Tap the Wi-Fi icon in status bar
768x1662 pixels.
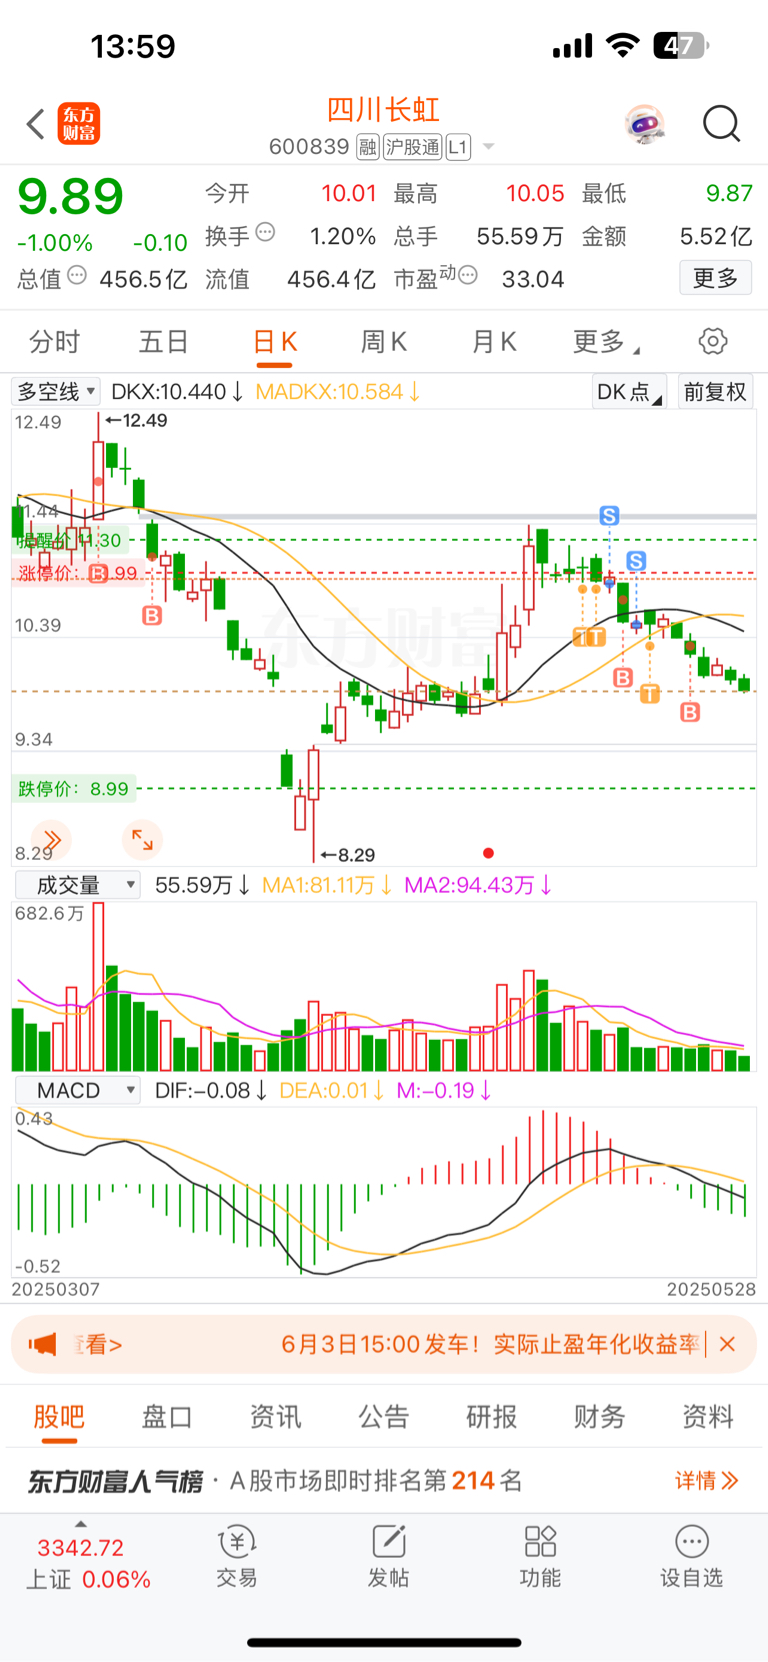point(623,45)
